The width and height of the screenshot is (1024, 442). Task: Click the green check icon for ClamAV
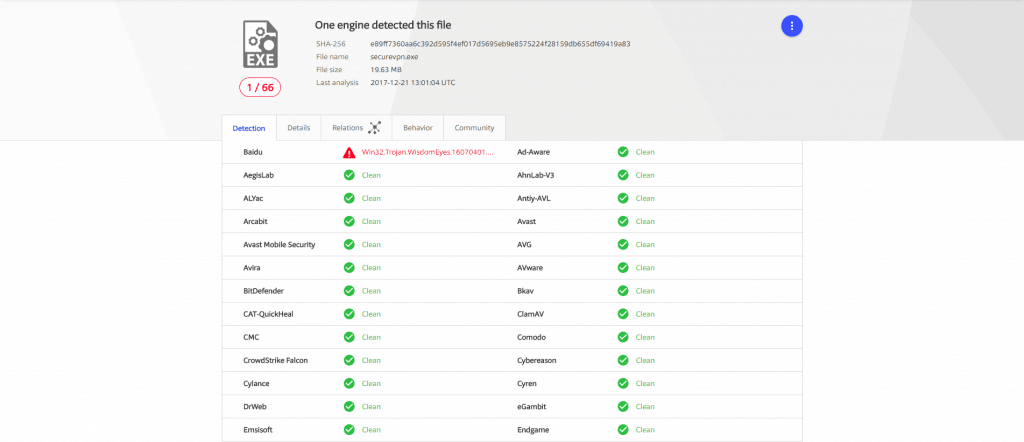click(x=623, y=314)
